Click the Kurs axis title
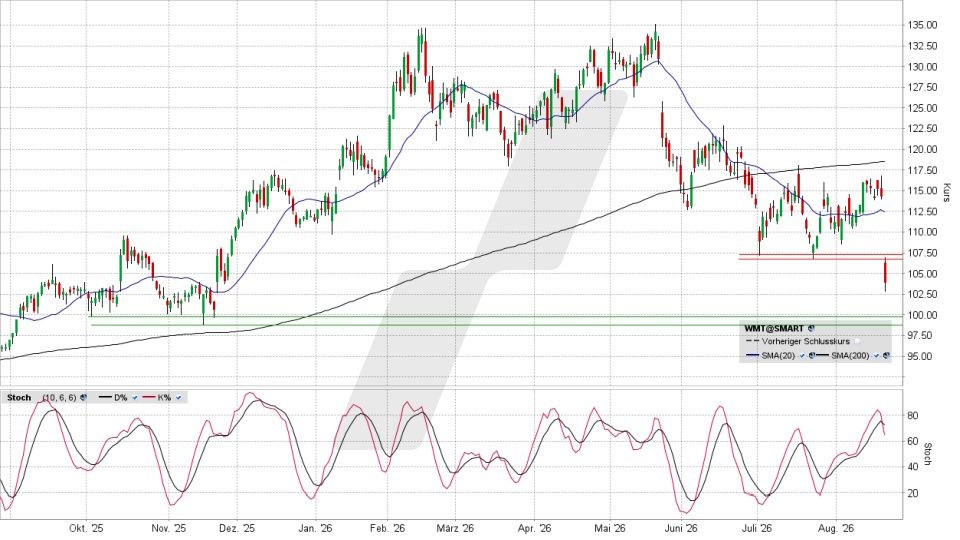The image size is (960, 540). tap(947, 193)
